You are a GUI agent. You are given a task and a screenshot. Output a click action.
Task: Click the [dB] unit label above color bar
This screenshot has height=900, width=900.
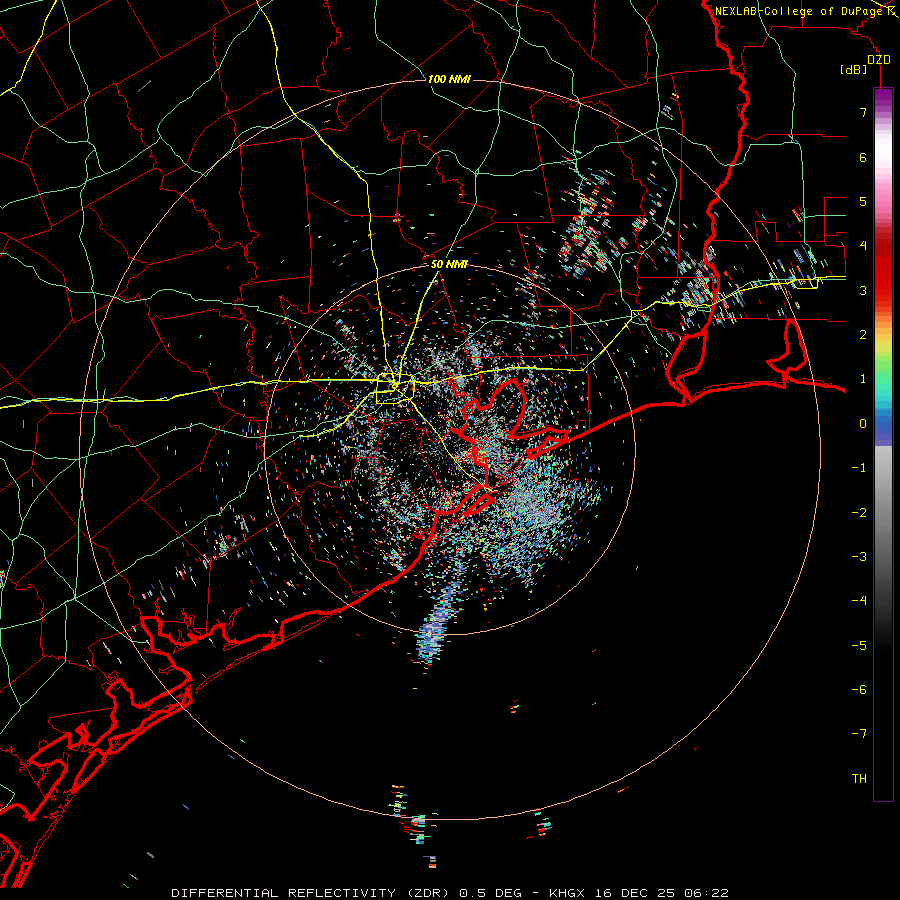click(x=854, y=69)
